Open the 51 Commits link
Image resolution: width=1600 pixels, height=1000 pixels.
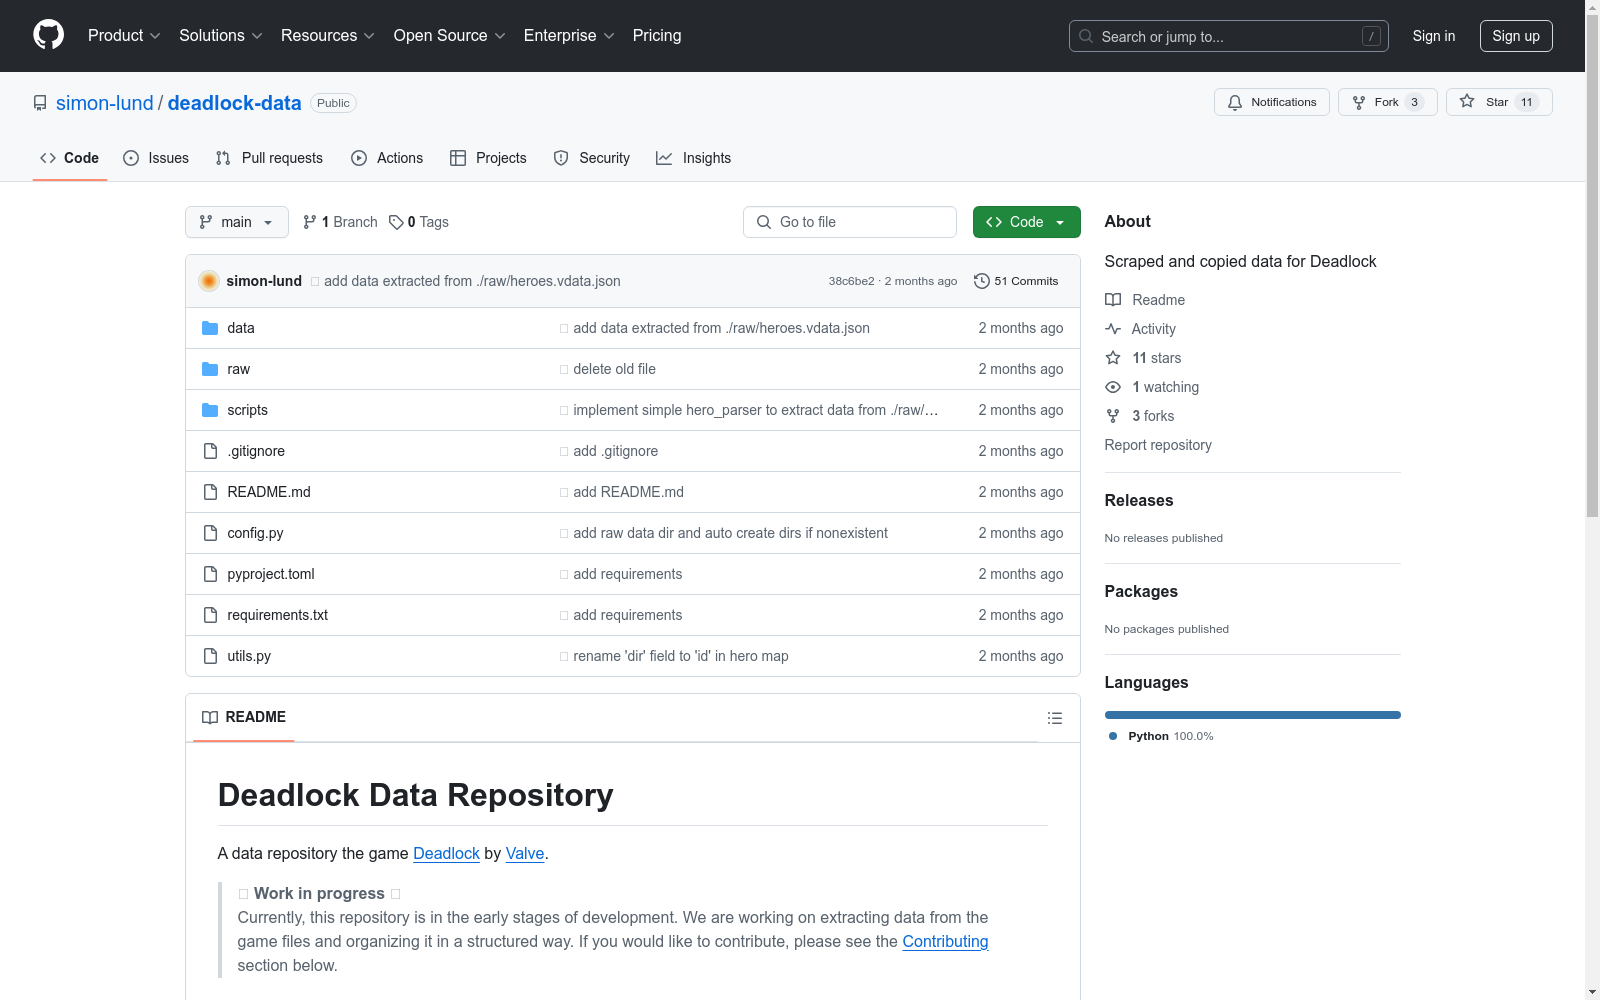1016,281
